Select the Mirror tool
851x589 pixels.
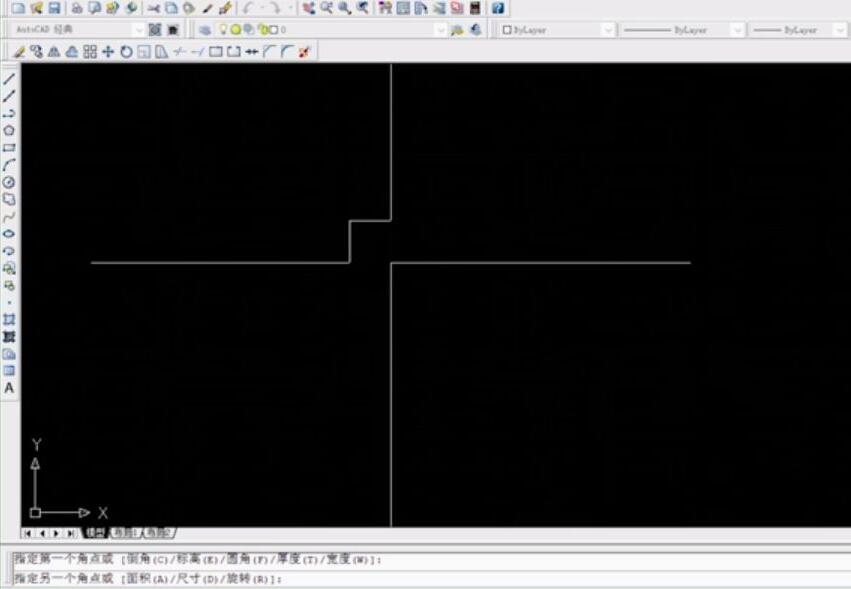[54, 52]
